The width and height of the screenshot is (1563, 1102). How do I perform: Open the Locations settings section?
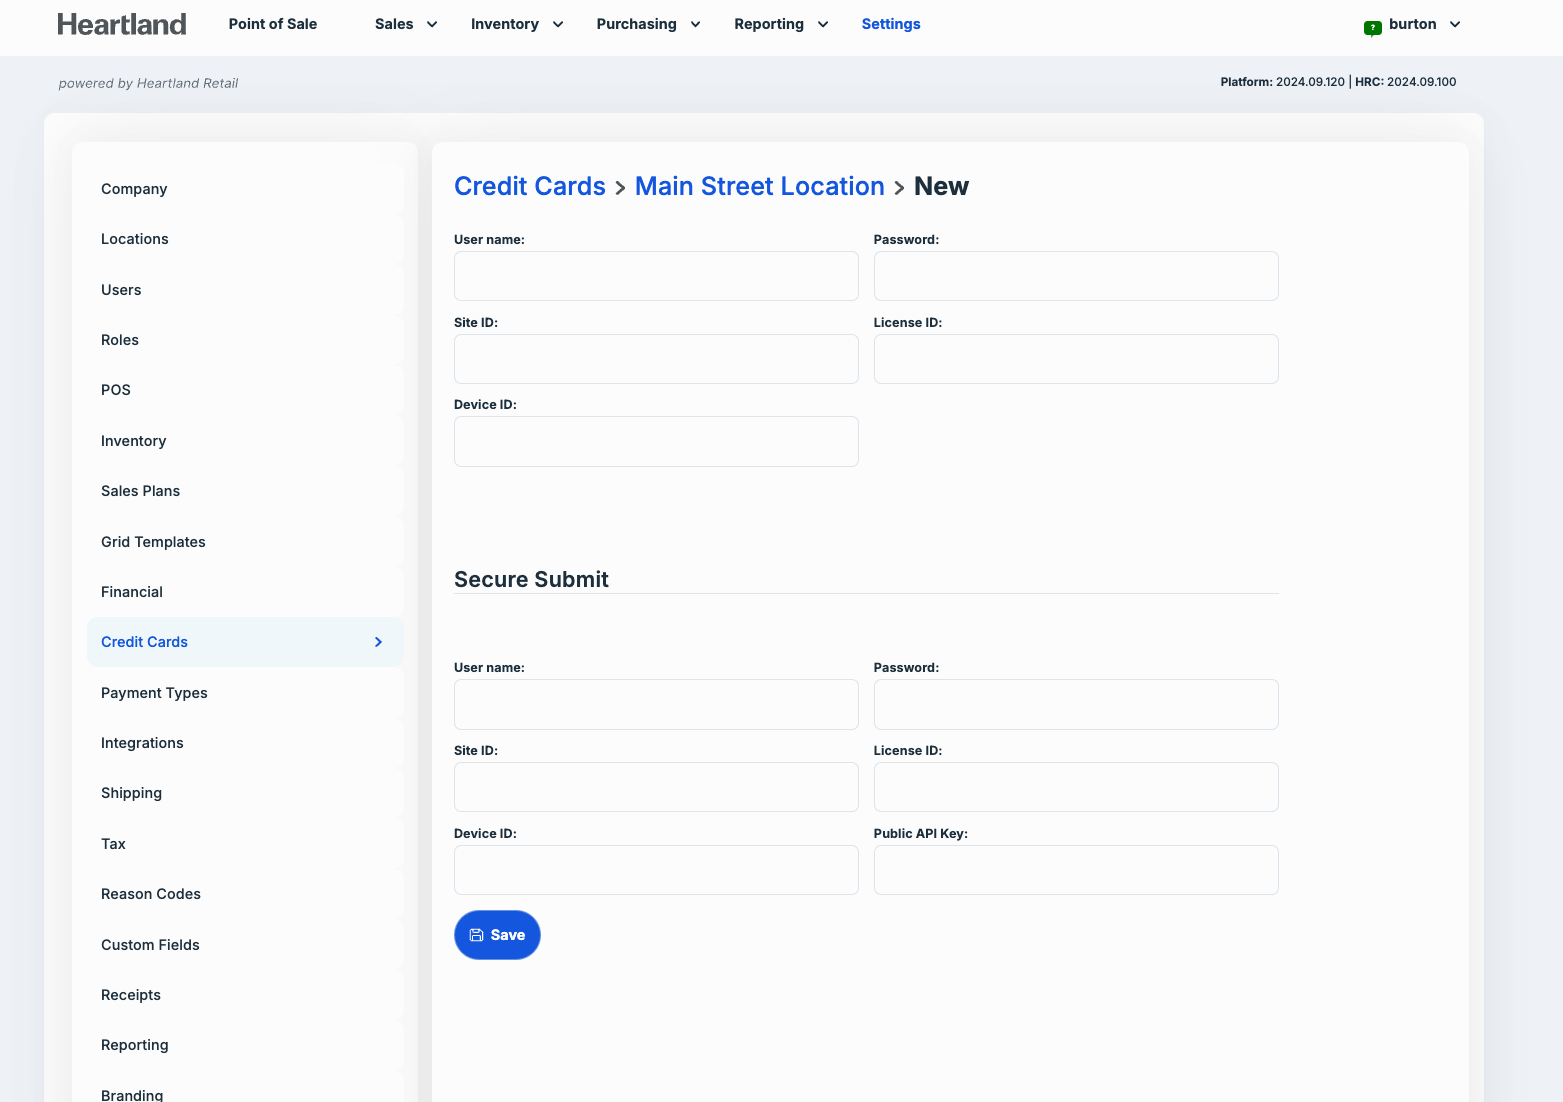[x=134, y=239]
